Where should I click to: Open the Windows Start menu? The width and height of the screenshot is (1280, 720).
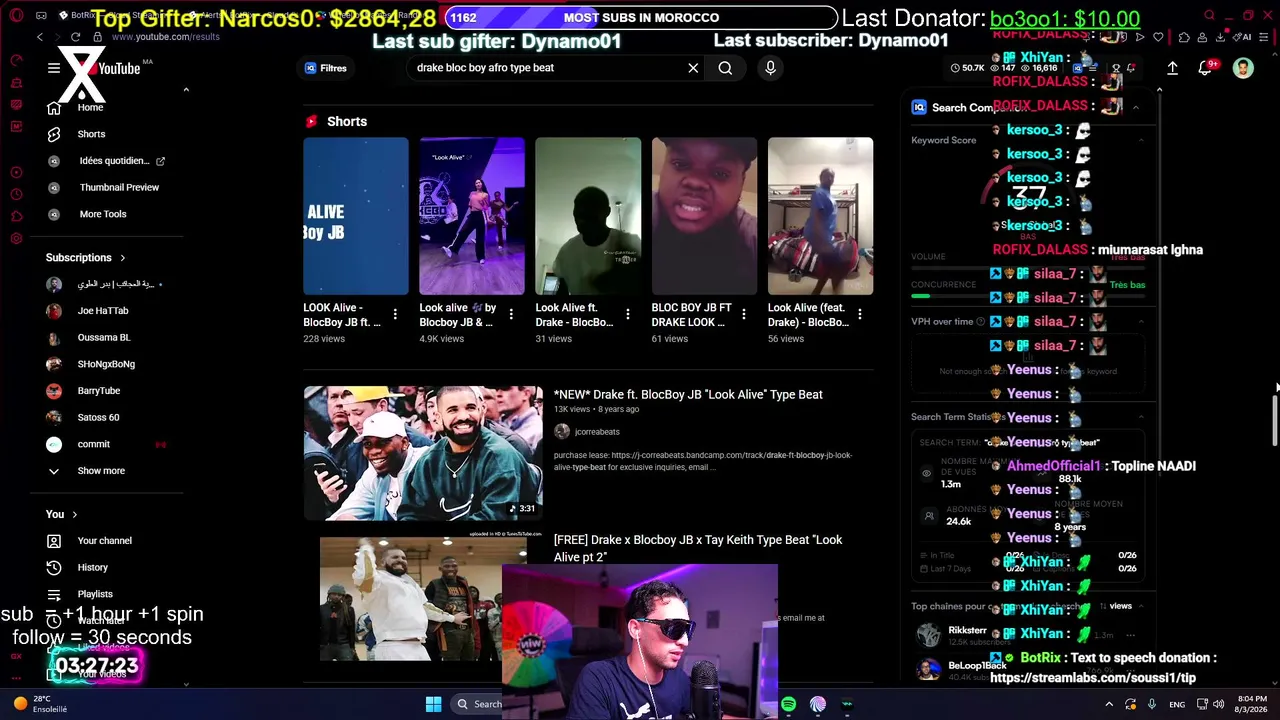click(433, 704)
